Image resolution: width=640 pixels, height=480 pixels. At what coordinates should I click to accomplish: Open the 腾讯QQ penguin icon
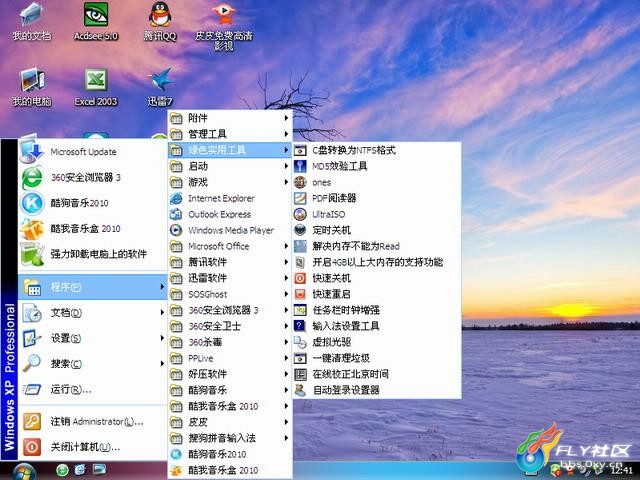click(x=160, y=21)
